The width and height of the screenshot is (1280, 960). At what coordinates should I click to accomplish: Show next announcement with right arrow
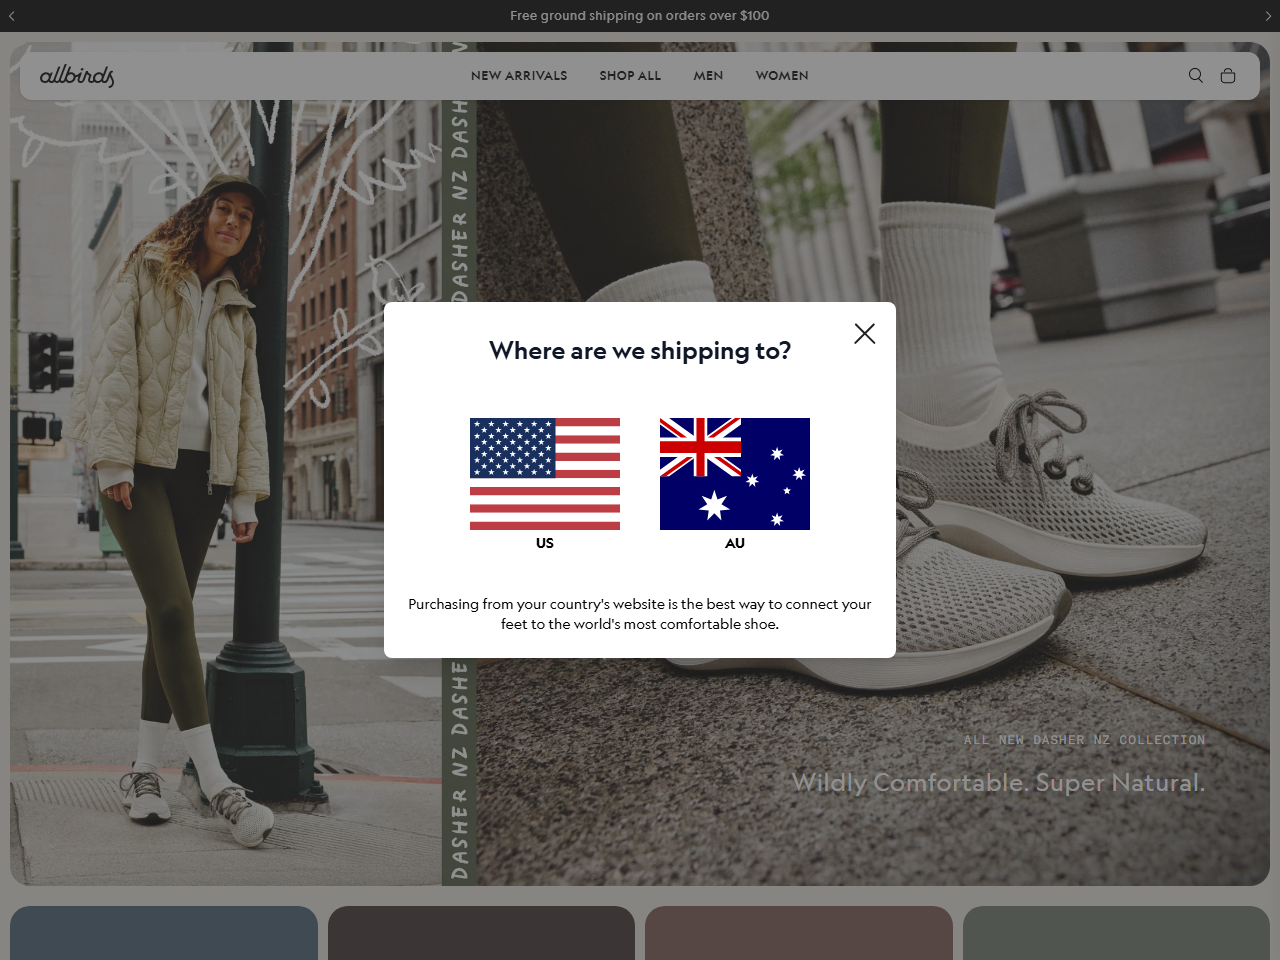click(x=1268, y=16)
